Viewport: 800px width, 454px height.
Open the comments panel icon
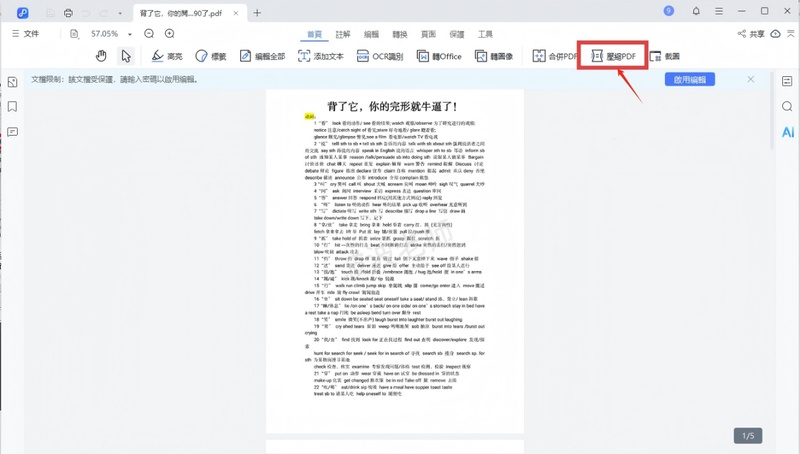tap(13, 132)
